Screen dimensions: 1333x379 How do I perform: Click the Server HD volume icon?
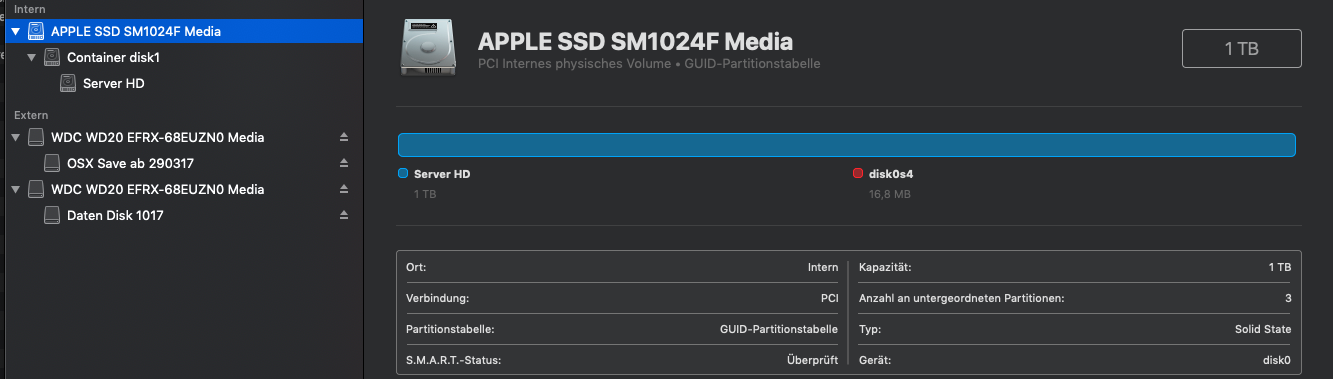(68, 84)
